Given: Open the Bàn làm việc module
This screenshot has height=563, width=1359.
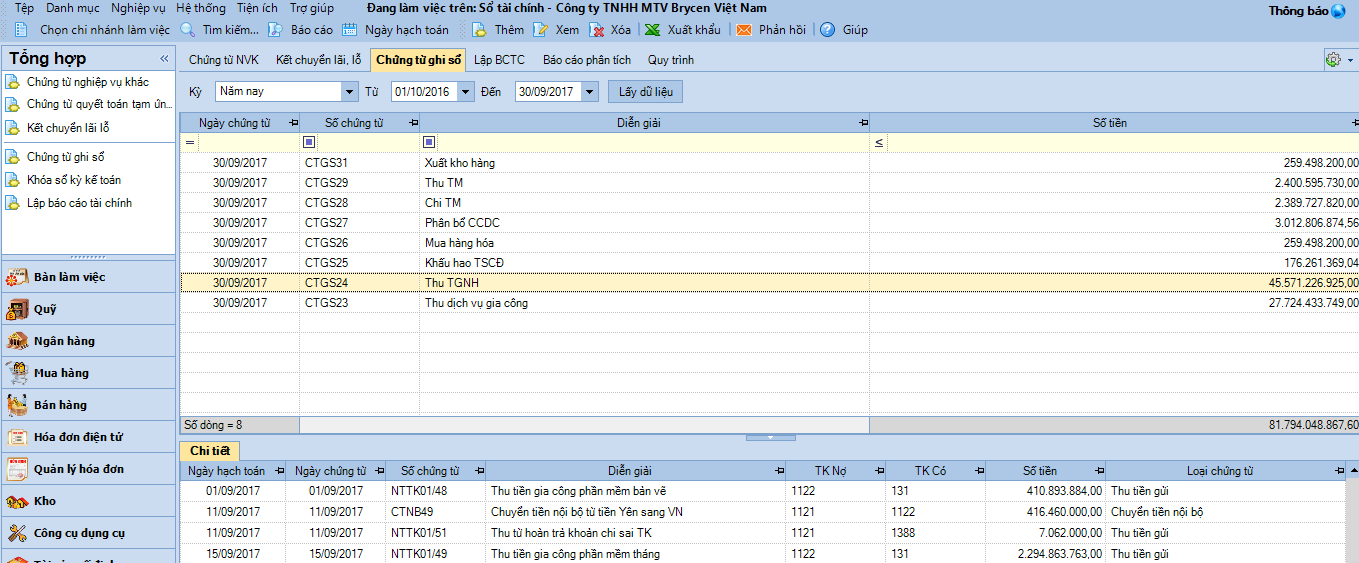Looking at the screenshot, I should tap(88, 277).
